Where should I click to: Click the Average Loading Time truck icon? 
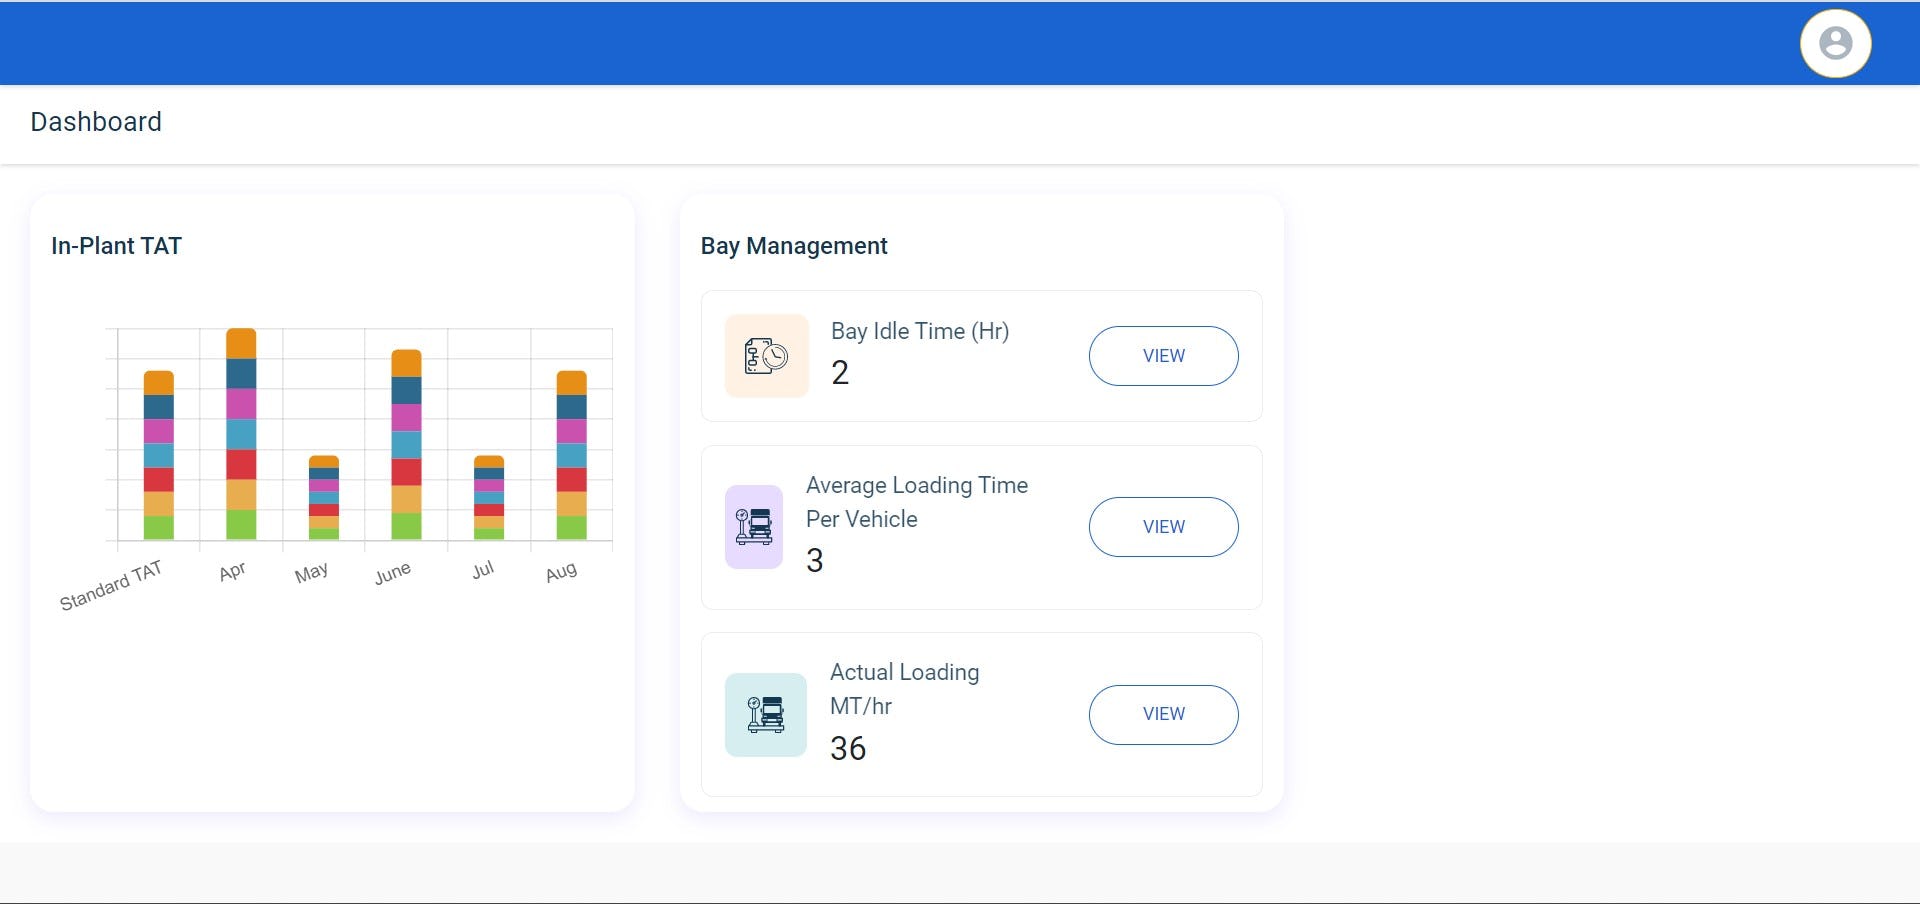pos(754,527)
